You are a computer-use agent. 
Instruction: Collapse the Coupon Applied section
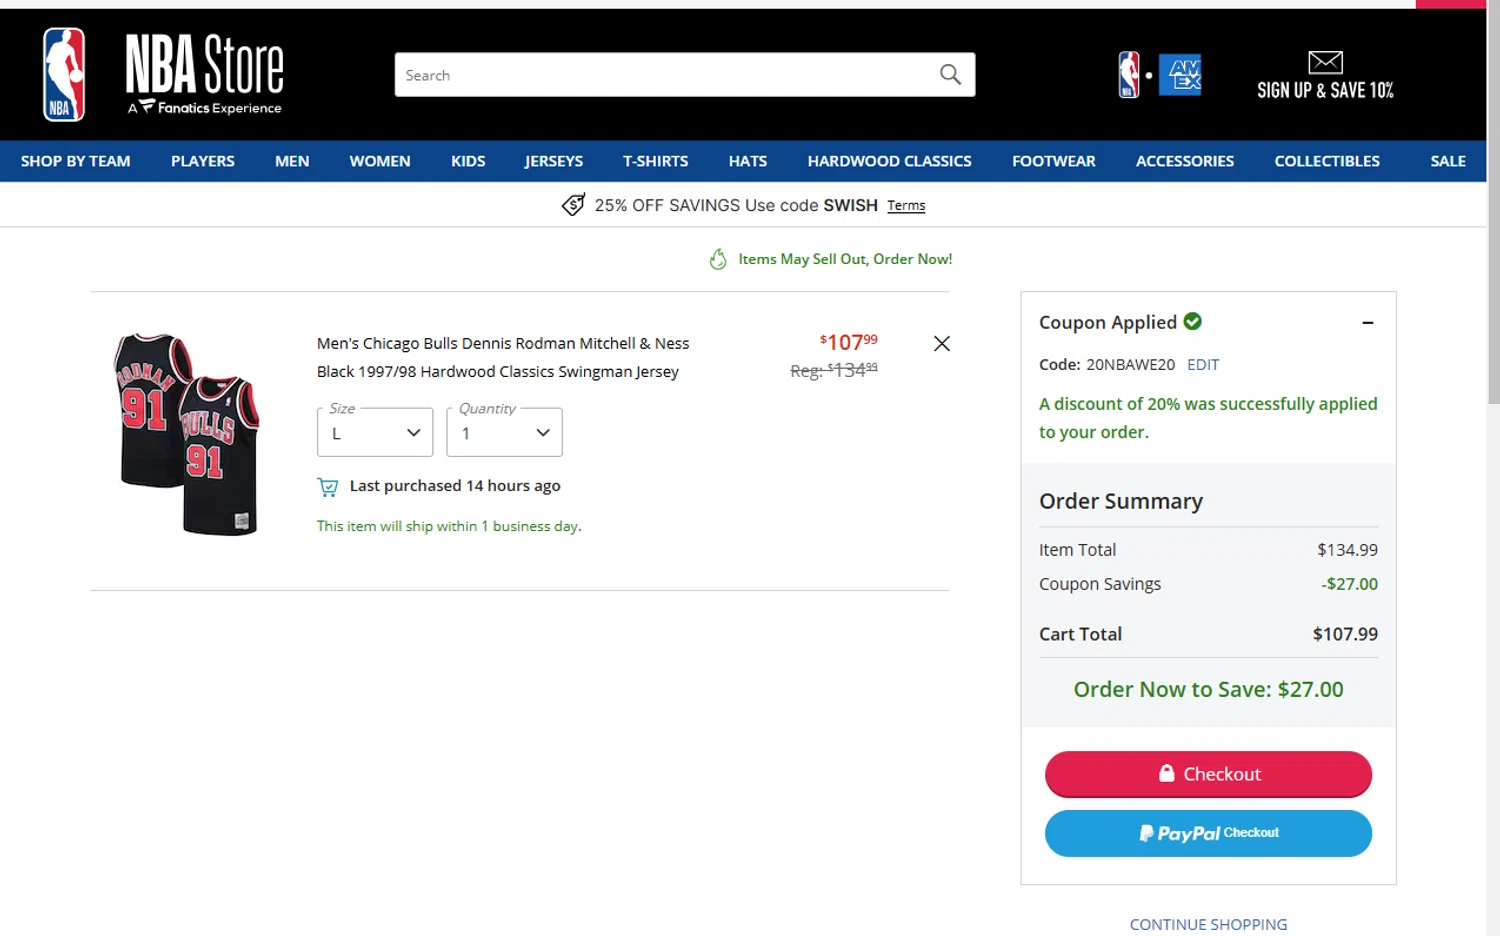click(x=1368, y=323)
